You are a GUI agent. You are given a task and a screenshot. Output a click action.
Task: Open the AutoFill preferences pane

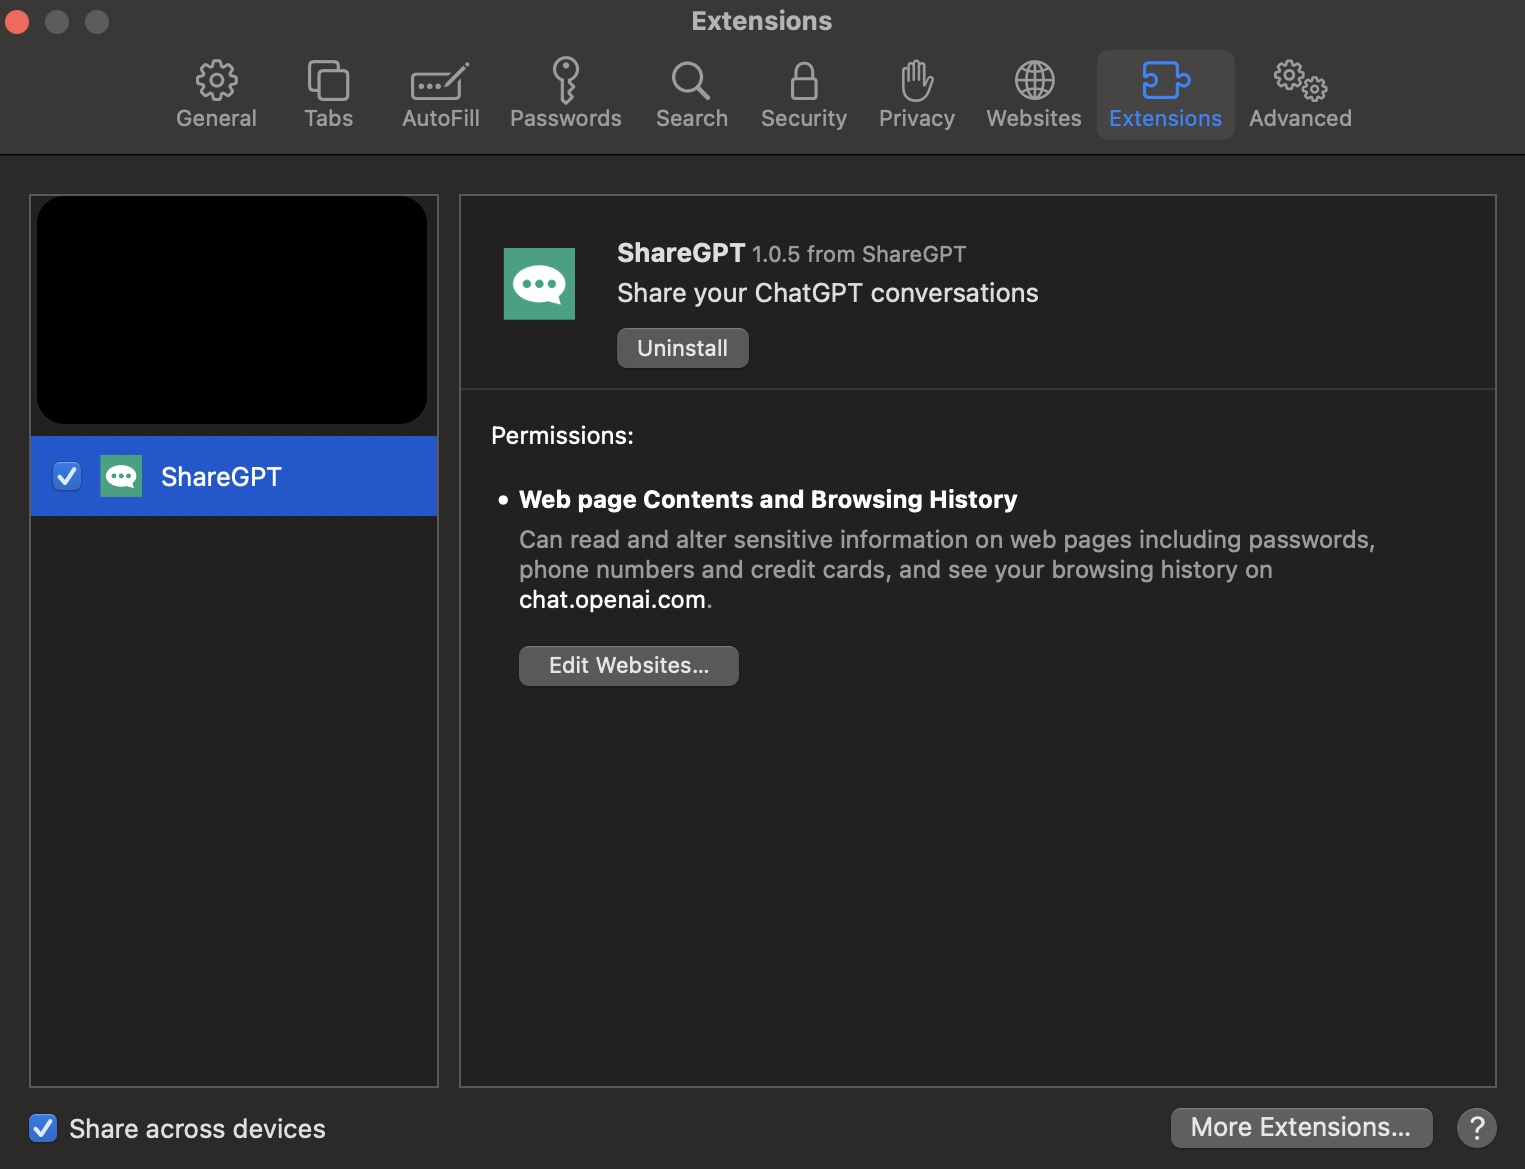pyautogui.click(x=440, y=94)
